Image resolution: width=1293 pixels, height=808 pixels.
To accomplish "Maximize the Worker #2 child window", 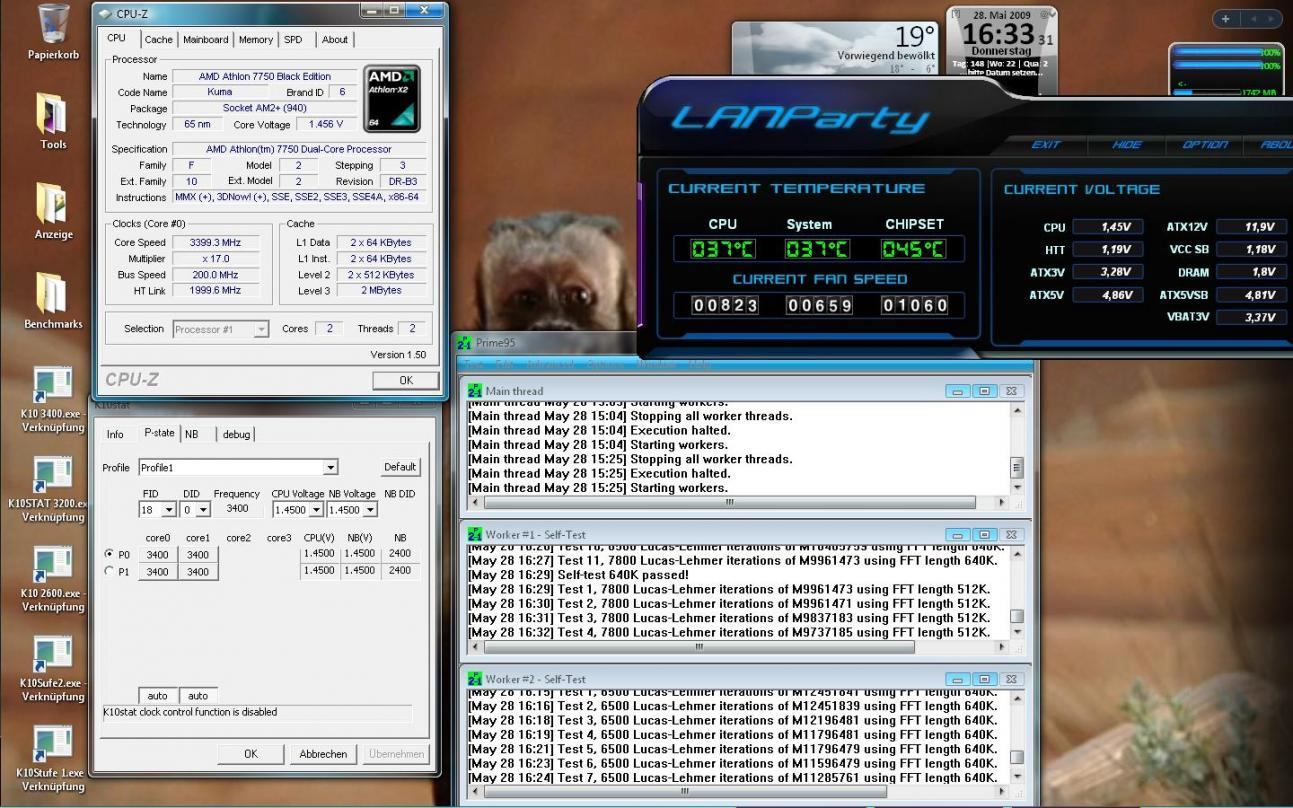I will (x=984, y=679).
